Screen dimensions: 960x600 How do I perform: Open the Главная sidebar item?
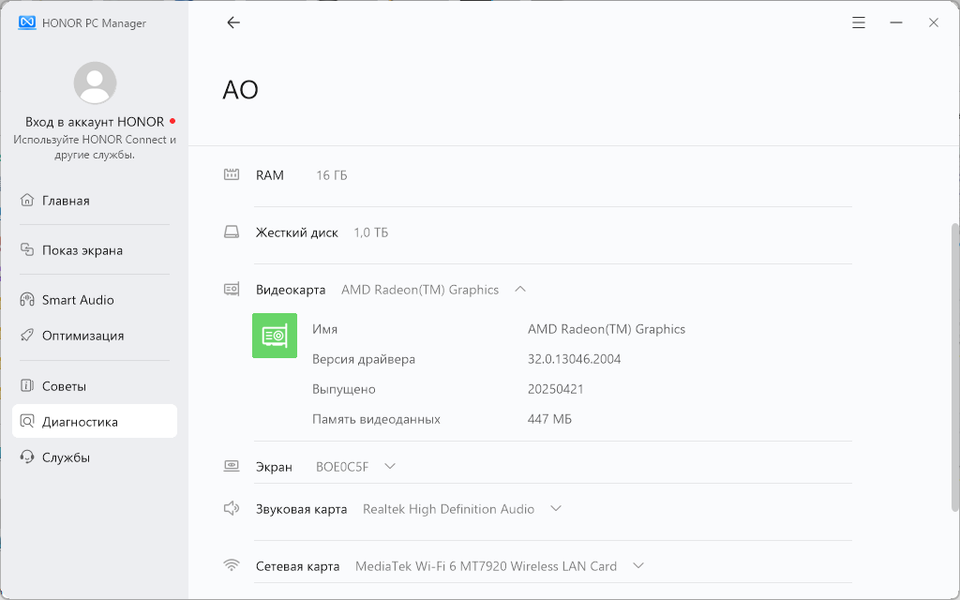pos(66,201)
